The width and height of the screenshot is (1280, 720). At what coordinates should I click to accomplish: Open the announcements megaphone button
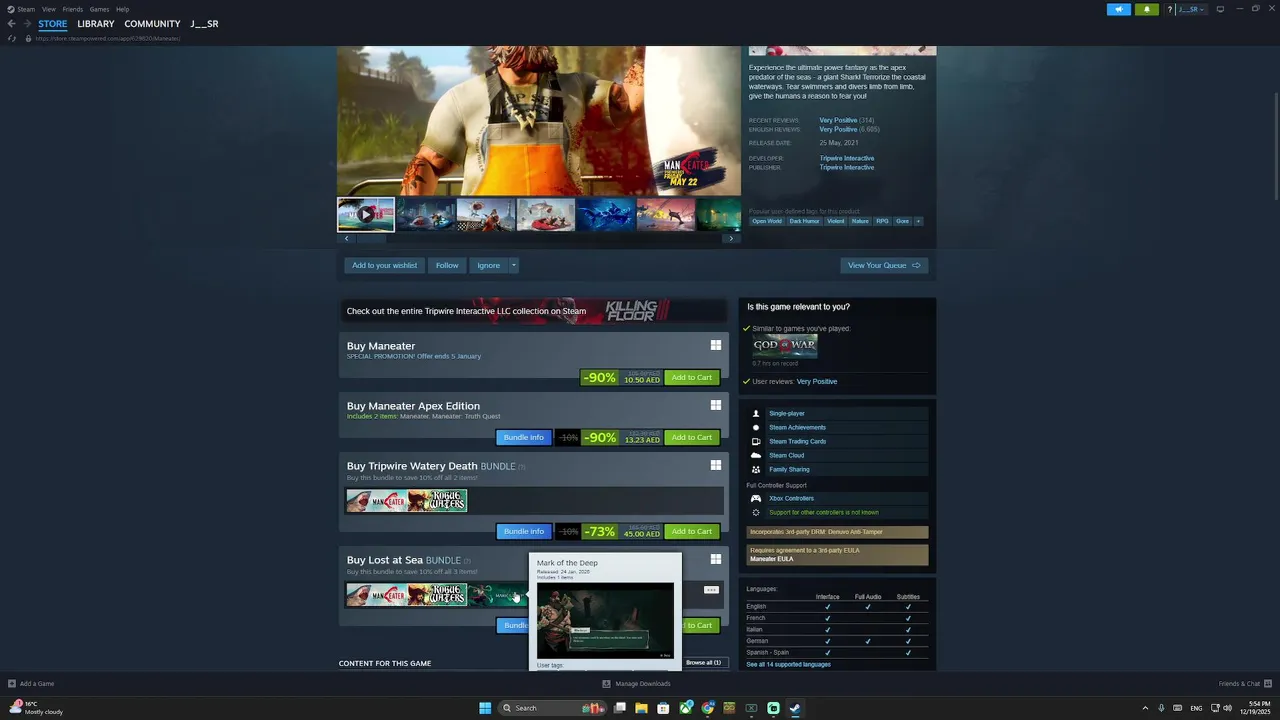[x=1119, y=9]
